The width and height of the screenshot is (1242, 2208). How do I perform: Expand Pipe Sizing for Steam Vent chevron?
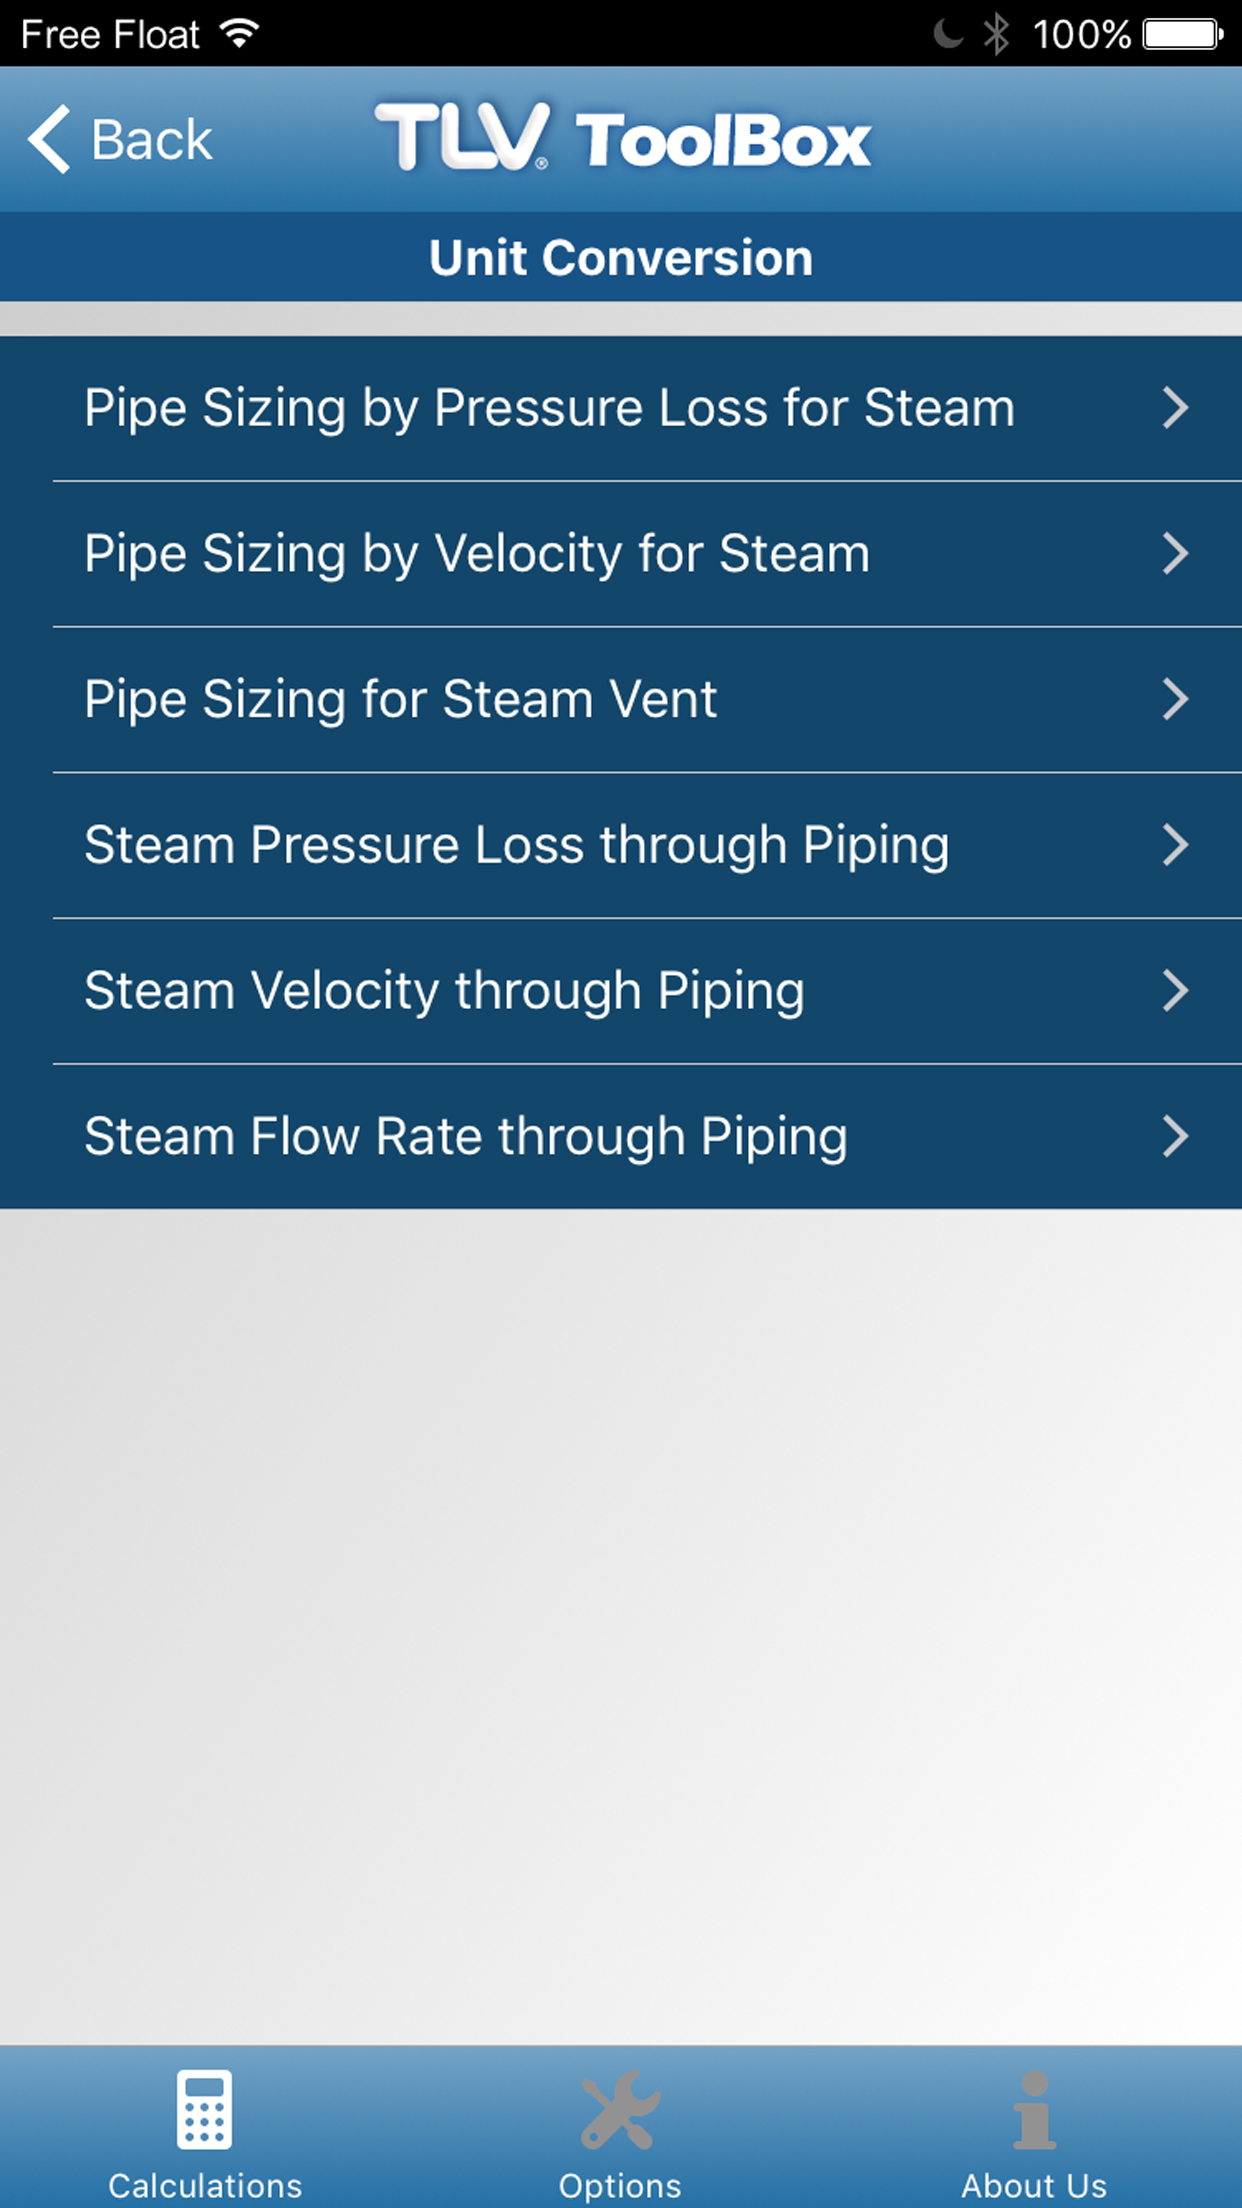1176,699
